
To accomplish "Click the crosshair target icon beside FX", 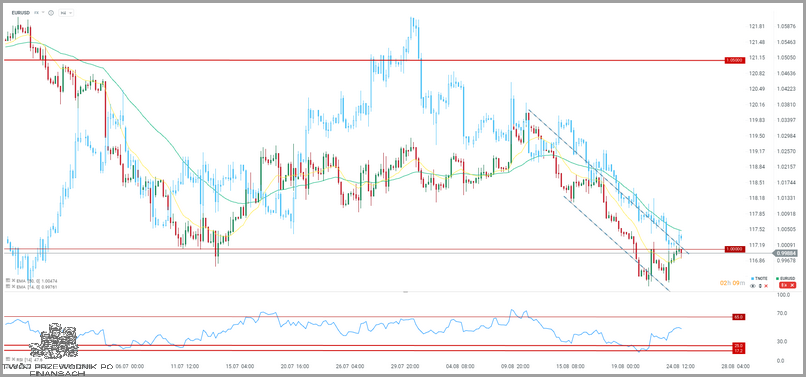I will [51, 13].
